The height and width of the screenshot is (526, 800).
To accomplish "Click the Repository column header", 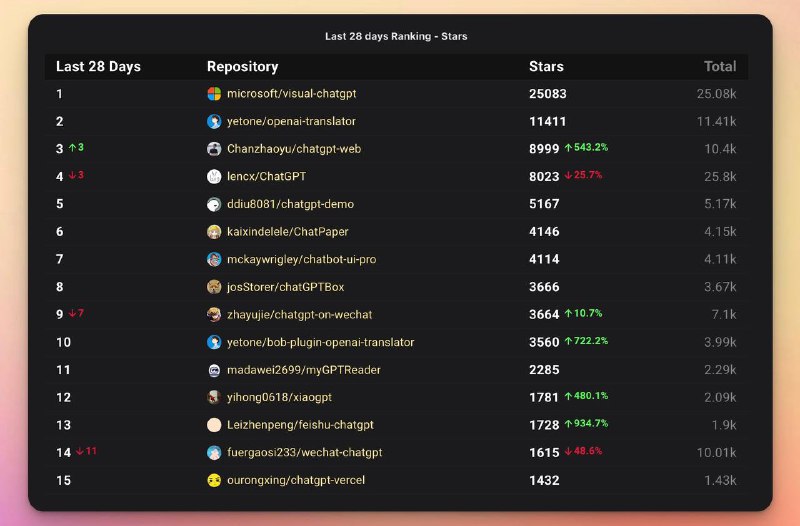I will 242,67.
